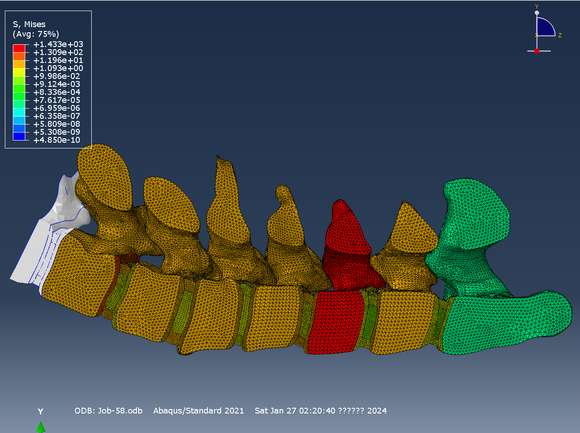Click the Y axis handle on the 3D compass

pyautogui.click(x=537, y=12)
